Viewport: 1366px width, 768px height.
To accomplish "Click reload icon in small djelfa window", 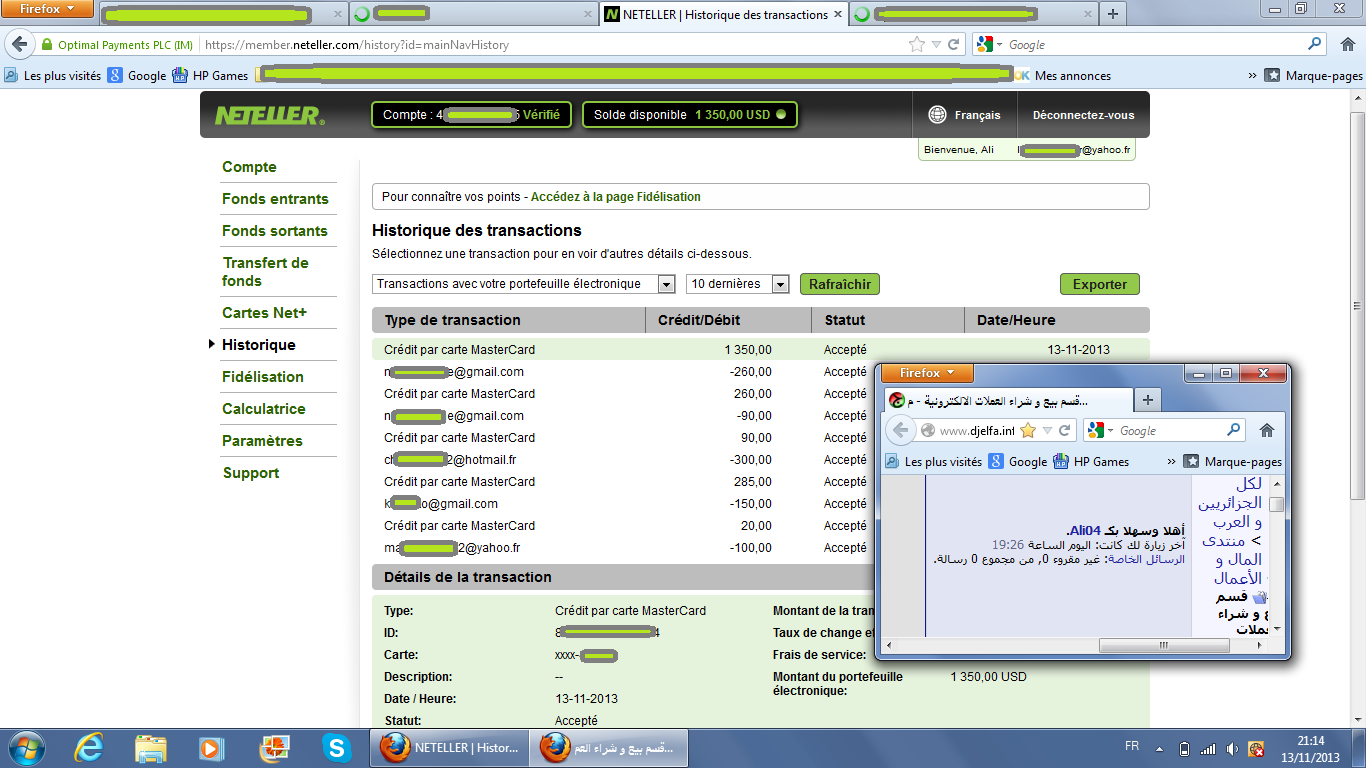I will click(x=1066, y=430).
